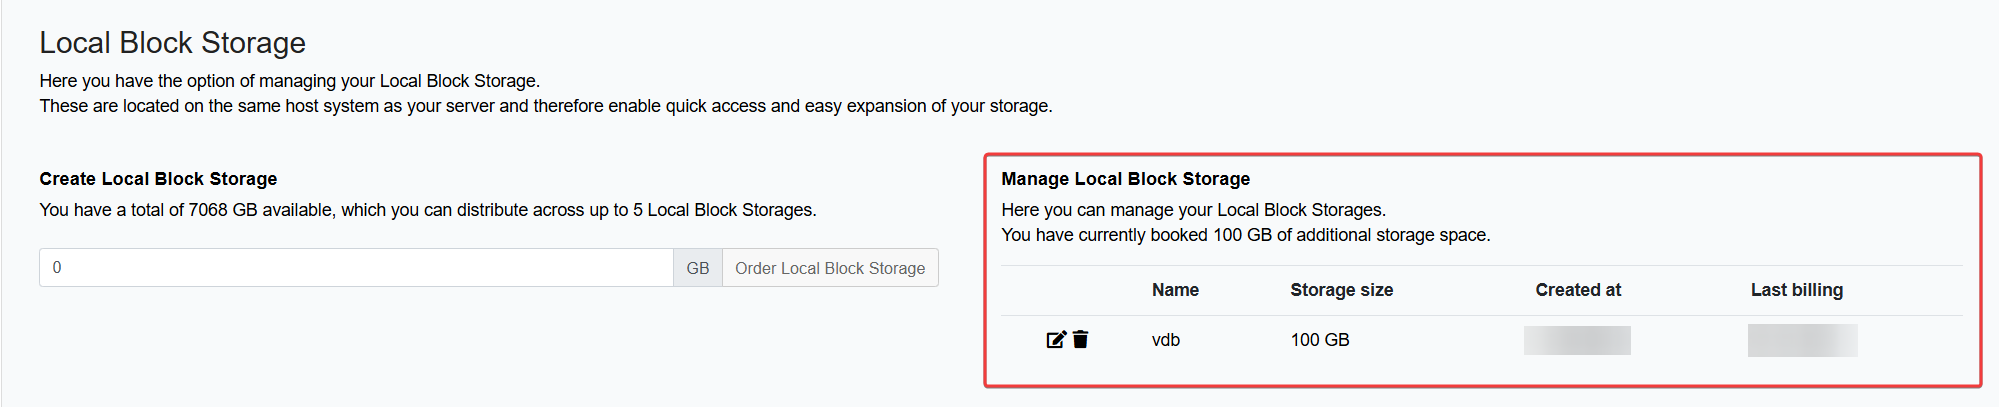The image size is (1999, 407).
Task: Click the GB unit label beside input
Action: click(x=698, y=268)
